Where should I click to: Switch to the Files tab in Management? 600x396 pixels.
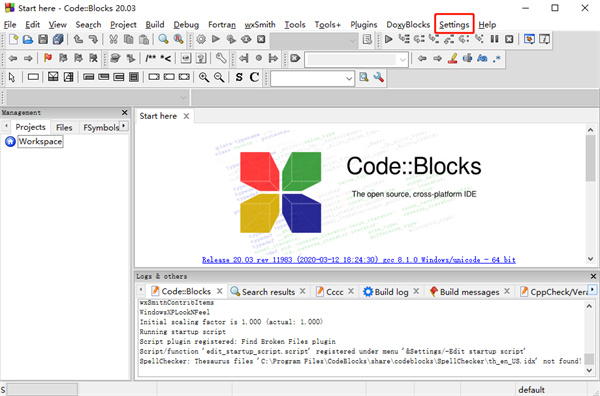click(64, 127)
